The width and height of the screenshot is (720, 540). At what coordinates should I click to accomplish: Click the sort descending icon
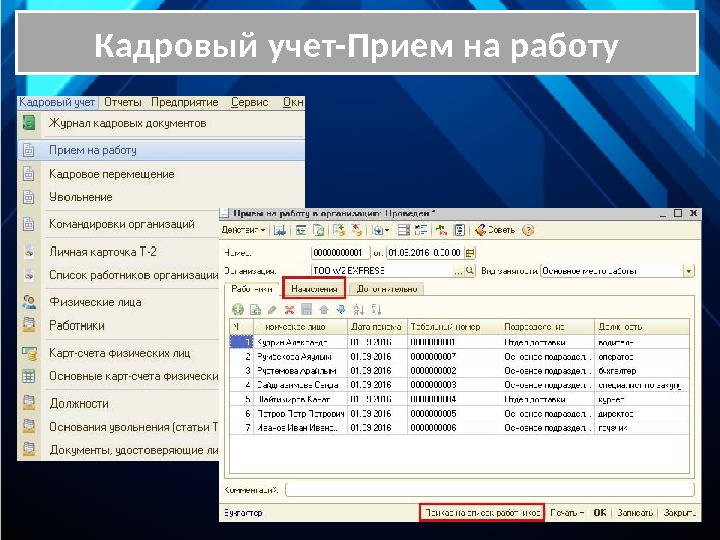(376, 309)
